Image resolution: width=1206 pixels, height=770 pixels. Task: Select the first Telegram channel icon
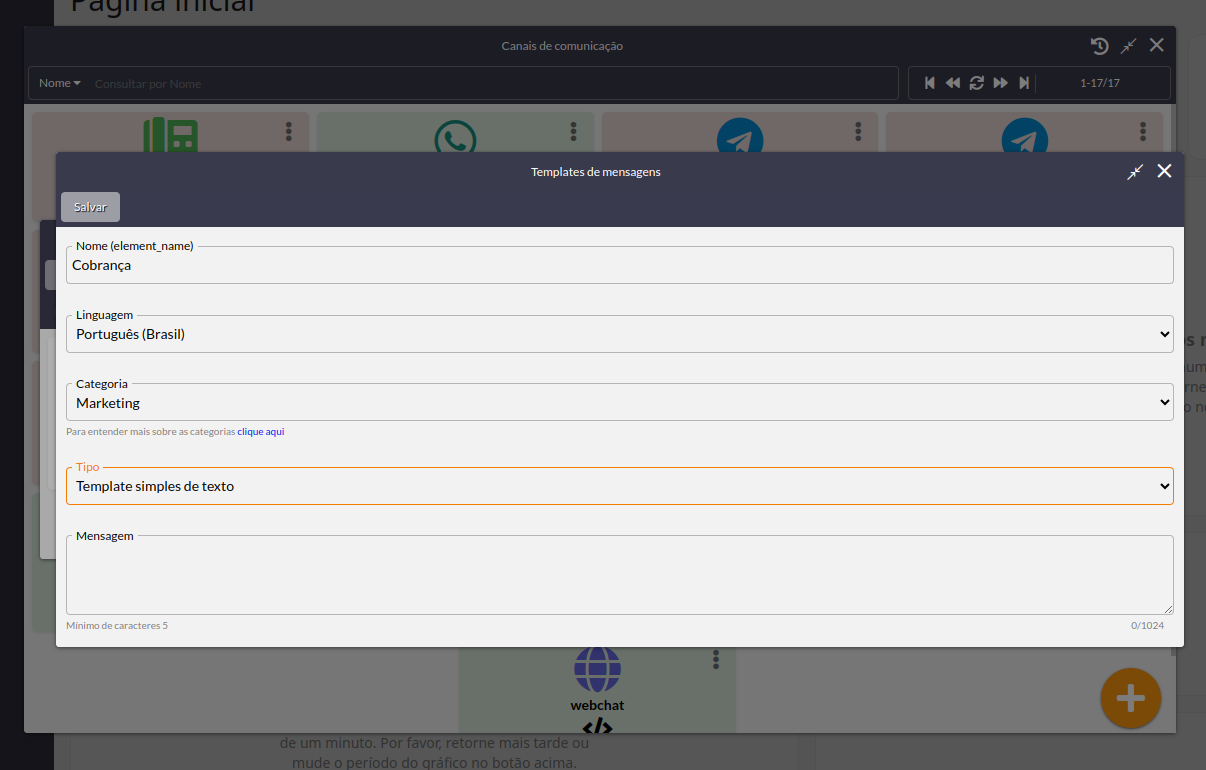(x=740, y=136)
